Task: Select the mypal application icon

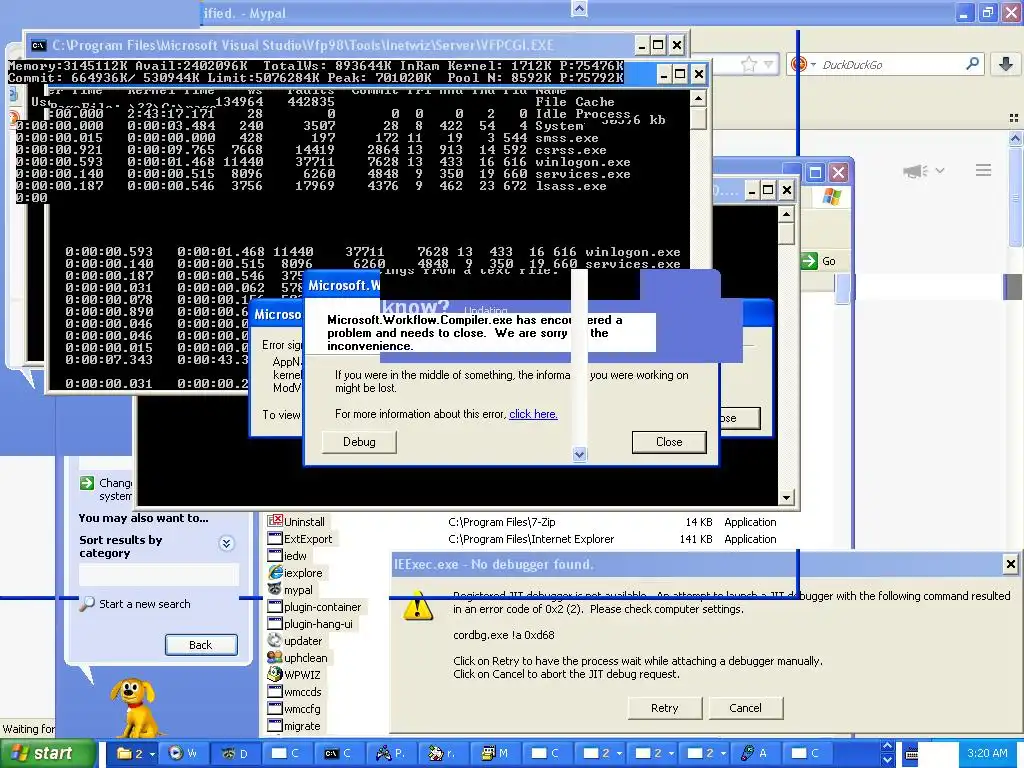Action: (274, 590)
